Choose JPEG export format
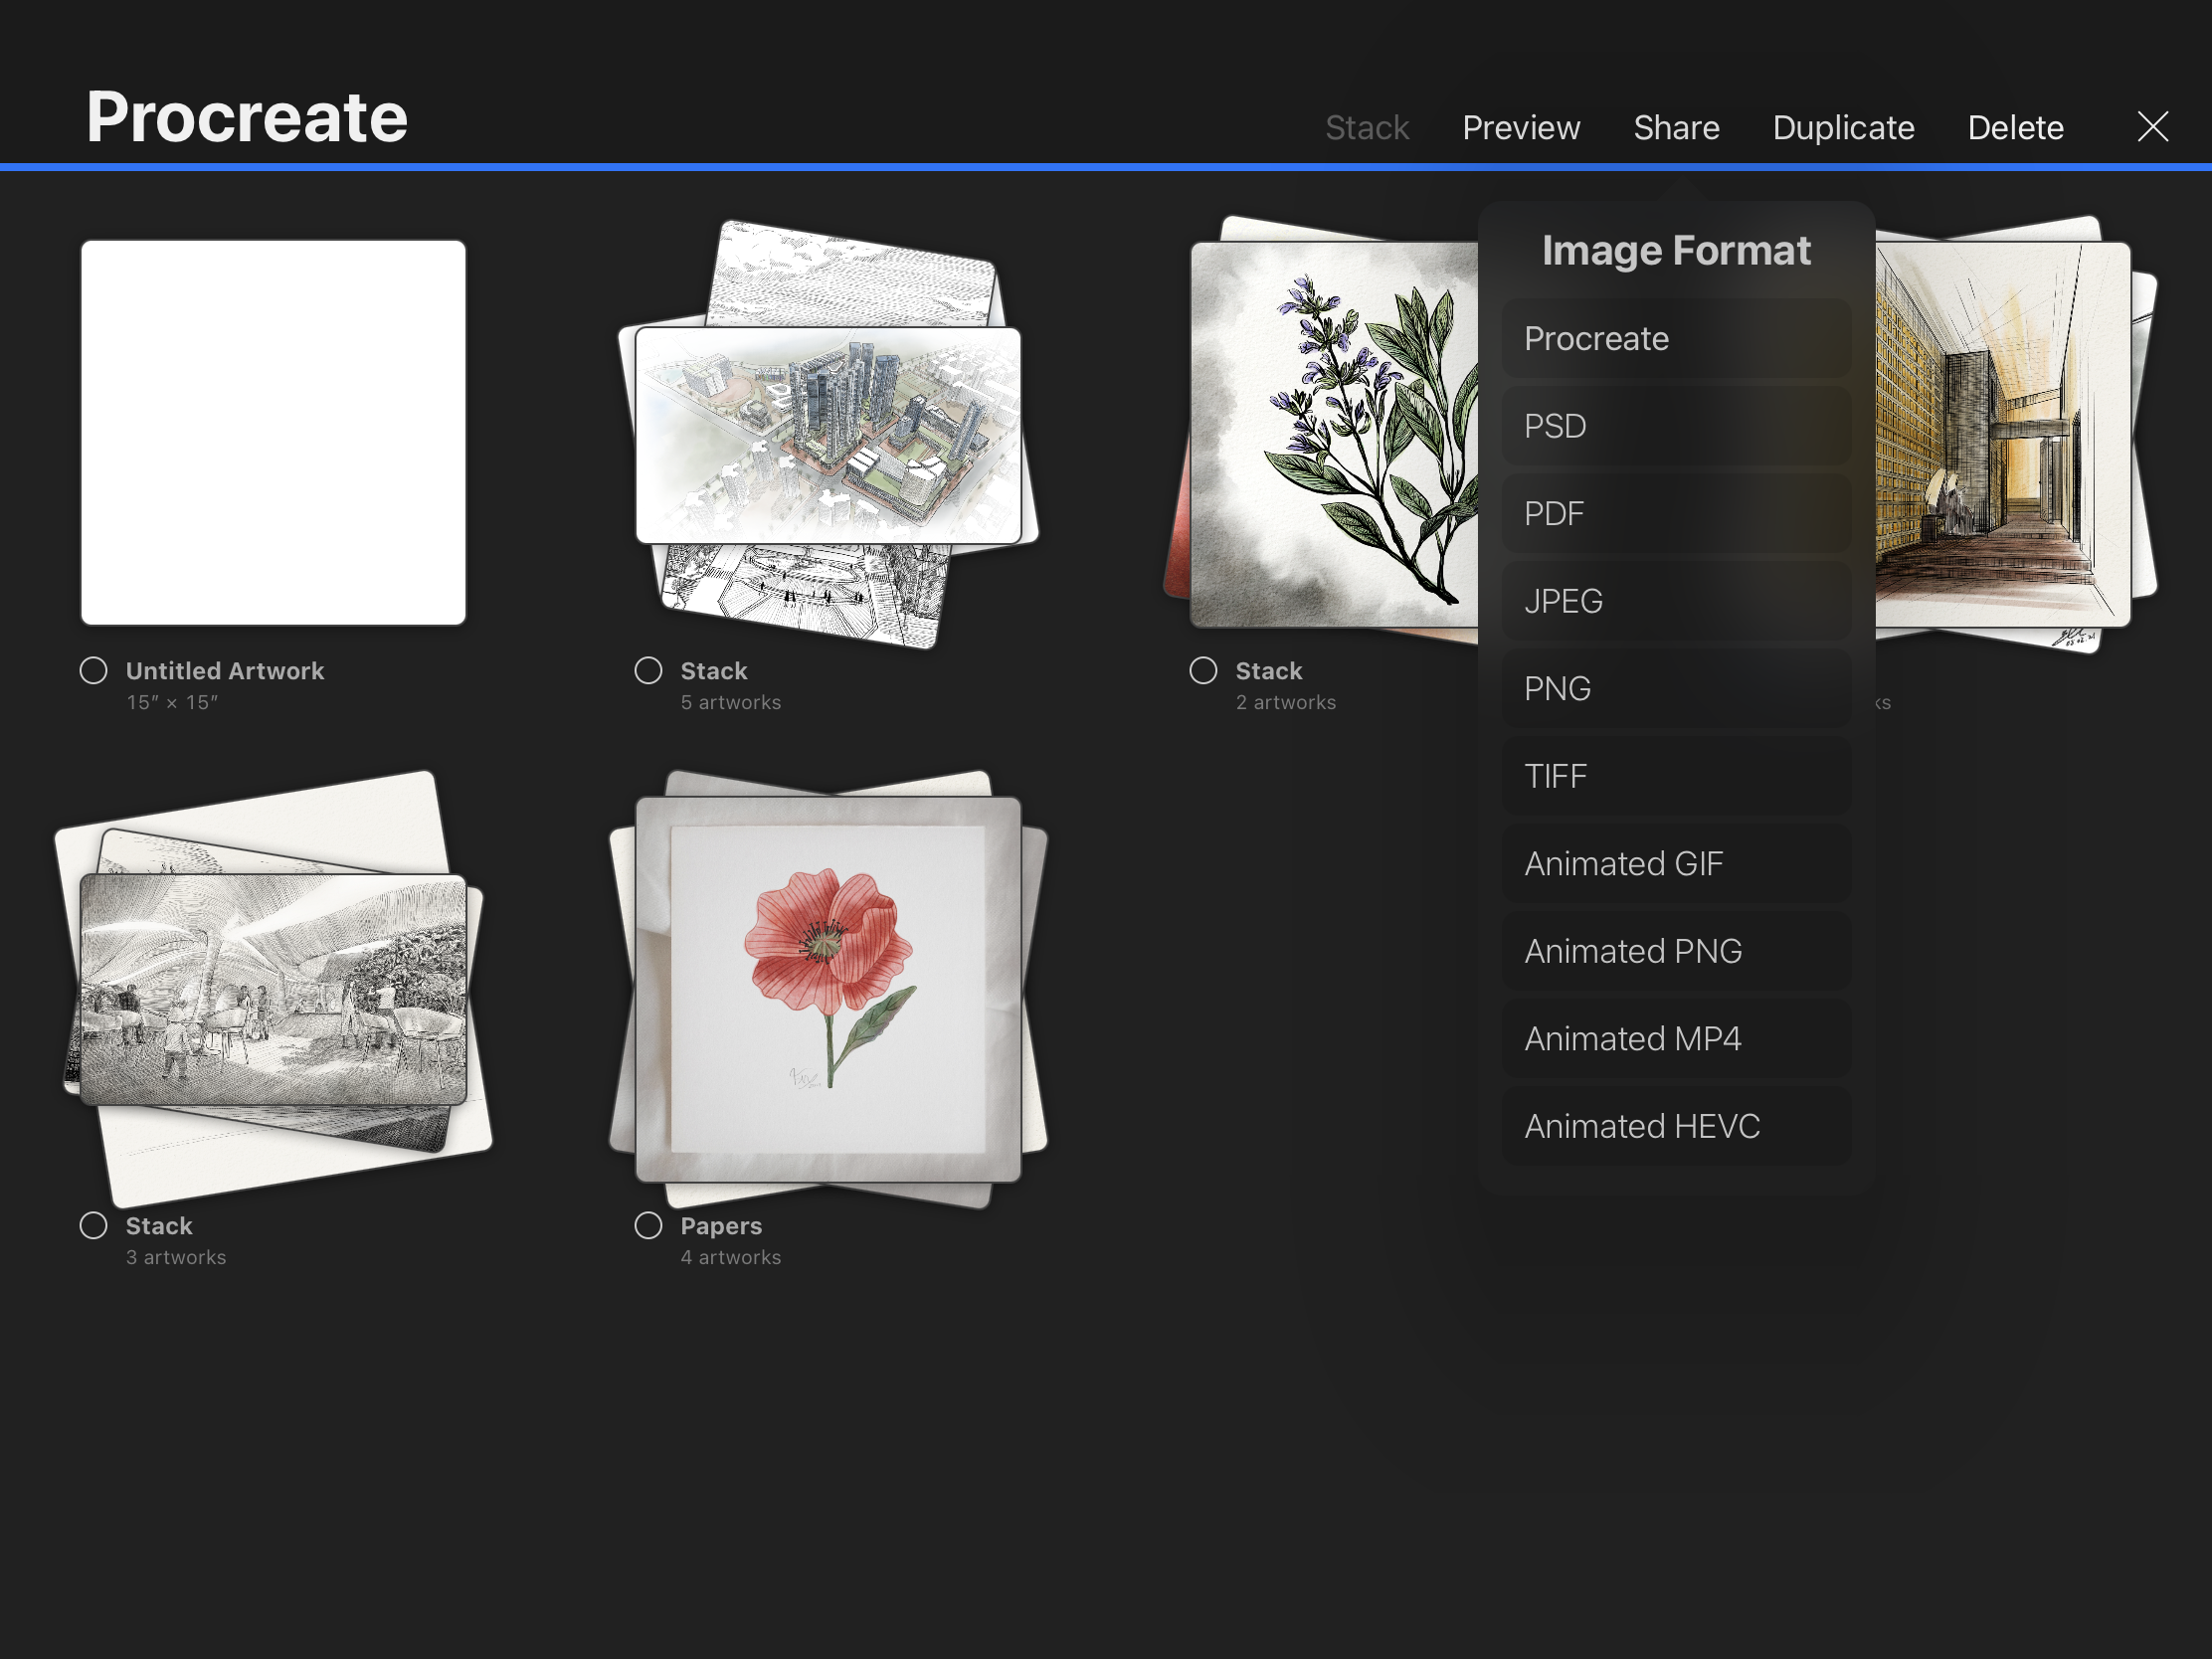The image size is (2212, 1659). 1676,601
